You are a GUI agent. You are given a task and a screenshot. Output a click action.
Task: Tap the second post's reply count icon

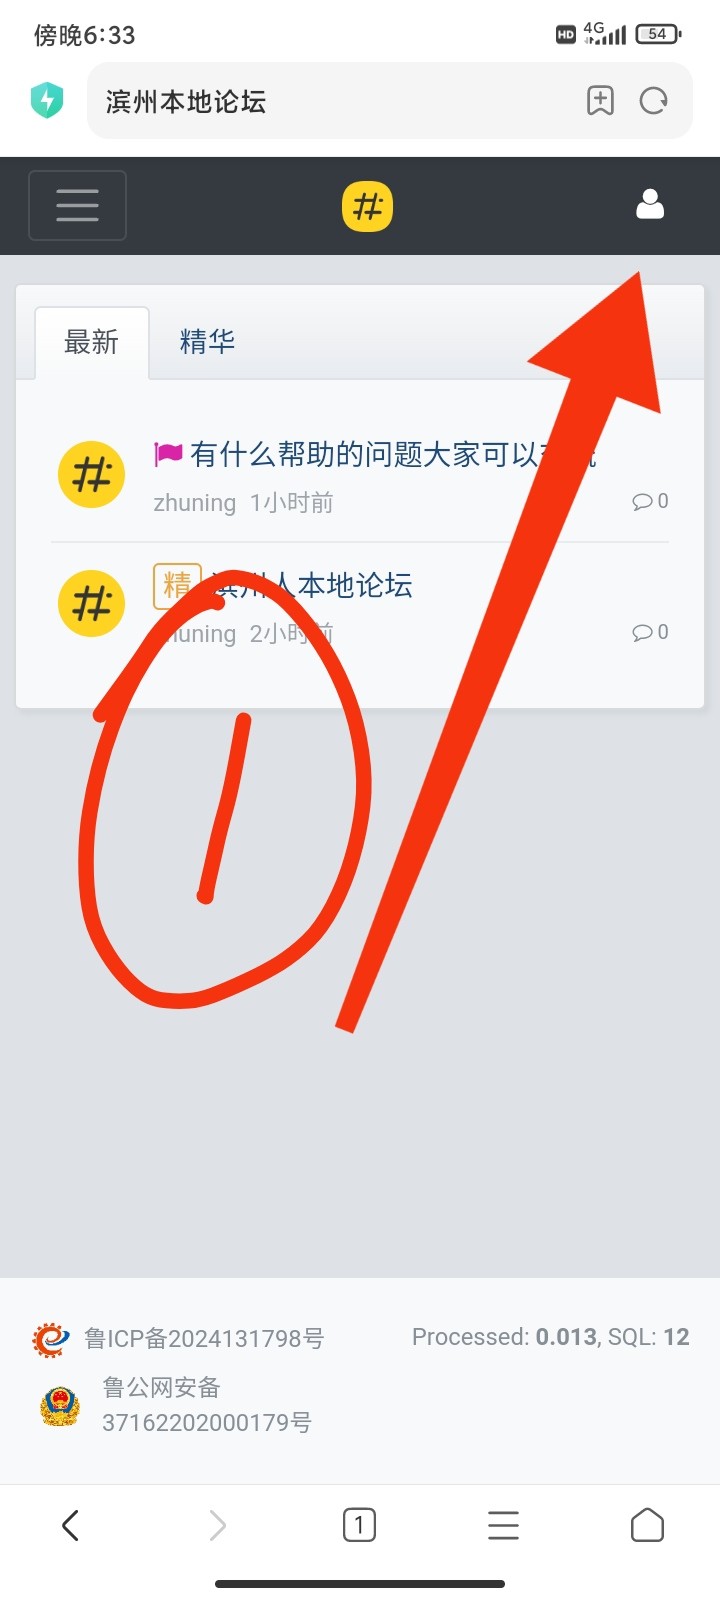[x=650, y=632]
